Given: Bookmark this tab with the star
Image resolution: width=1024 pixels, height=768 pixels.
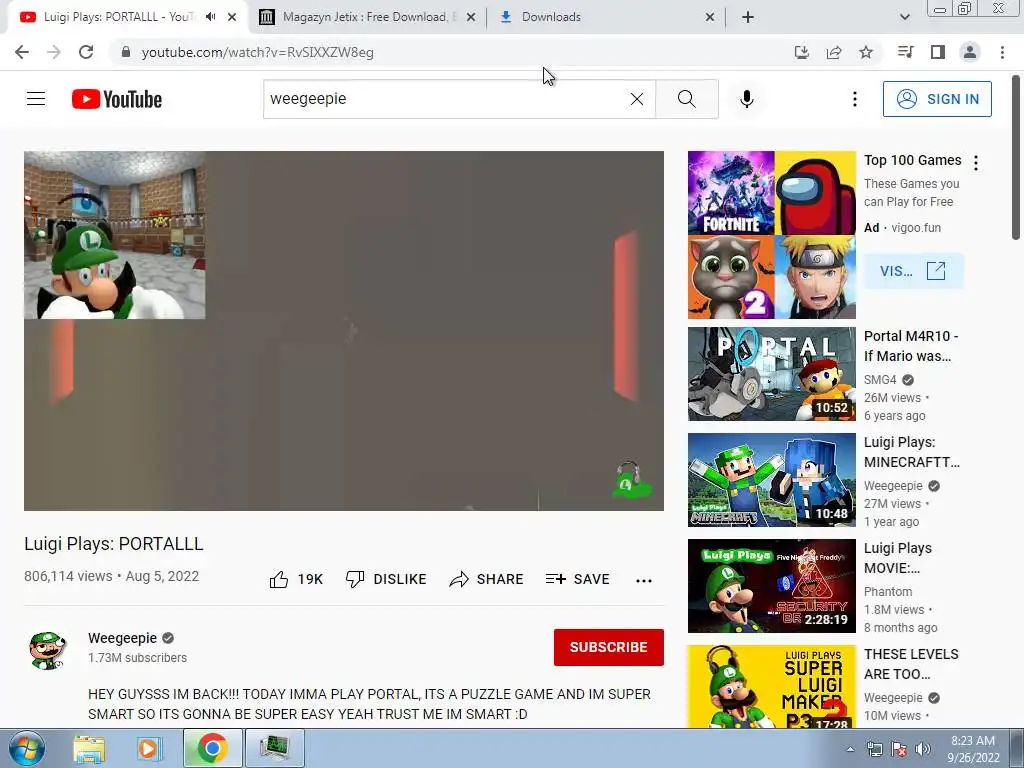Looking at the screenshot, I should point(866,52).
